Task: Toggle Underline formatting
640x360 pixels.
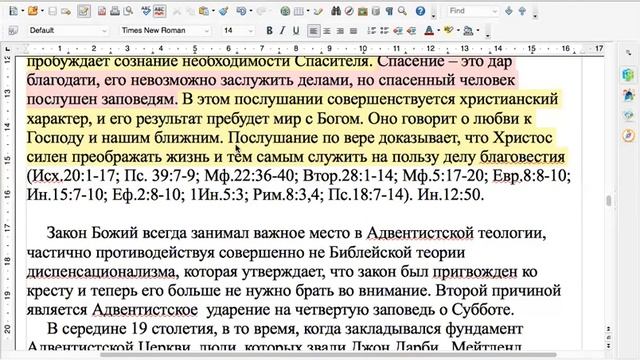Action: 296,30
